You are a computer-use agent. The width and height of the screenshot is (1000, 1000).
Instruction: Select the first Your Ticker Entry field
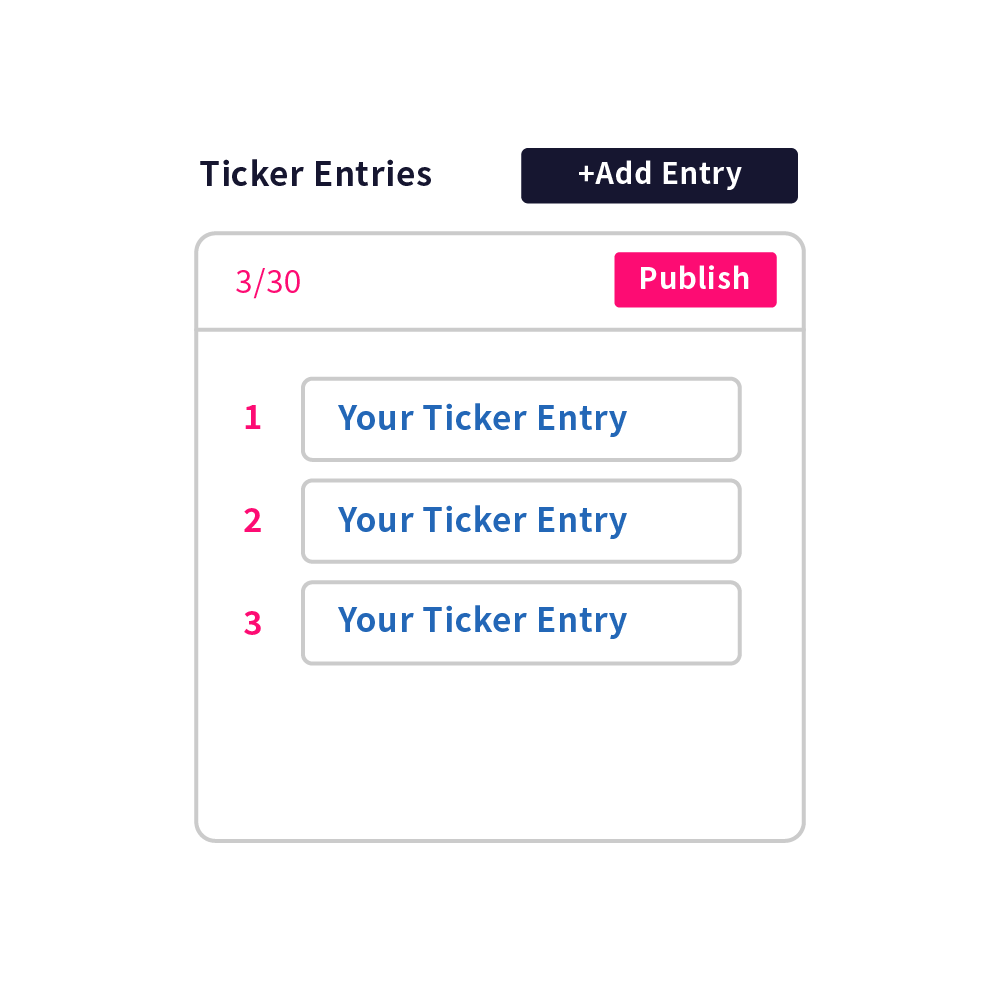click(521, 419)
